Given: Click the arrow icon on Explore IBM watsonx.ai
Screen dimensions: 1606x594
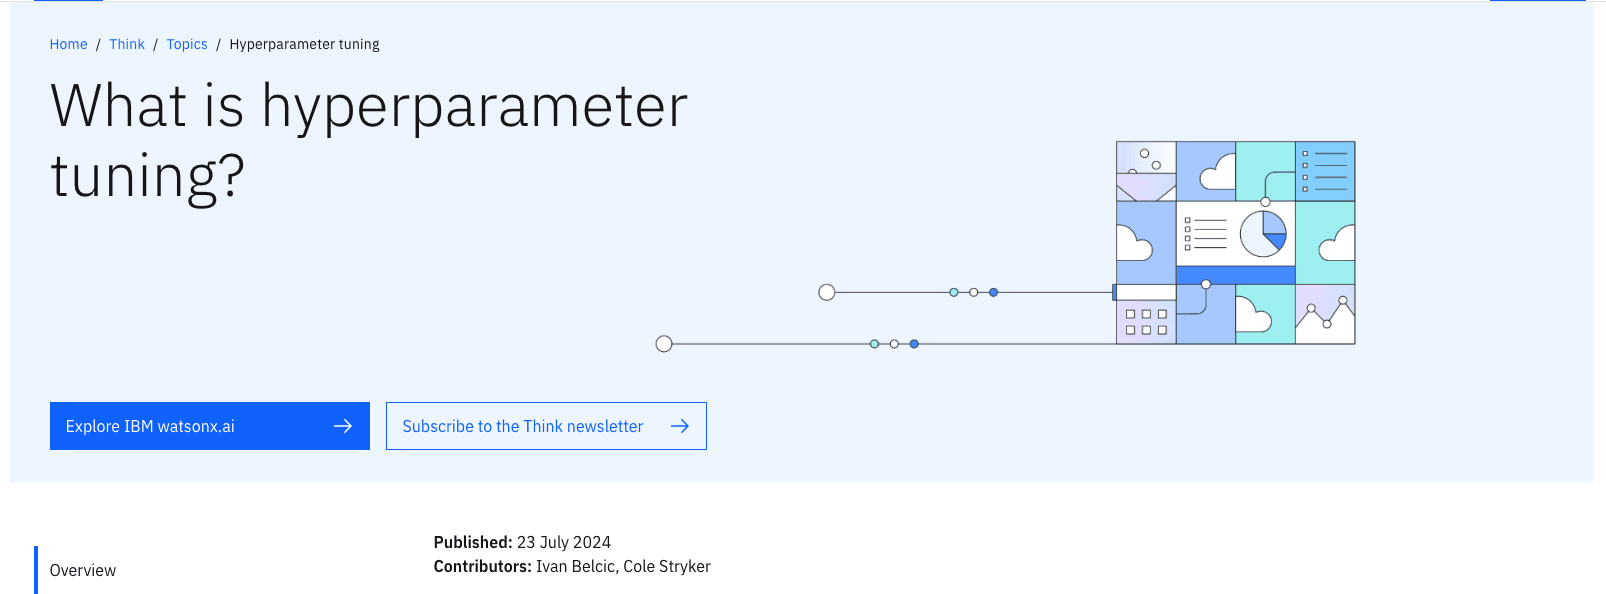Looking at the screenshot, I should click(343, 426).
